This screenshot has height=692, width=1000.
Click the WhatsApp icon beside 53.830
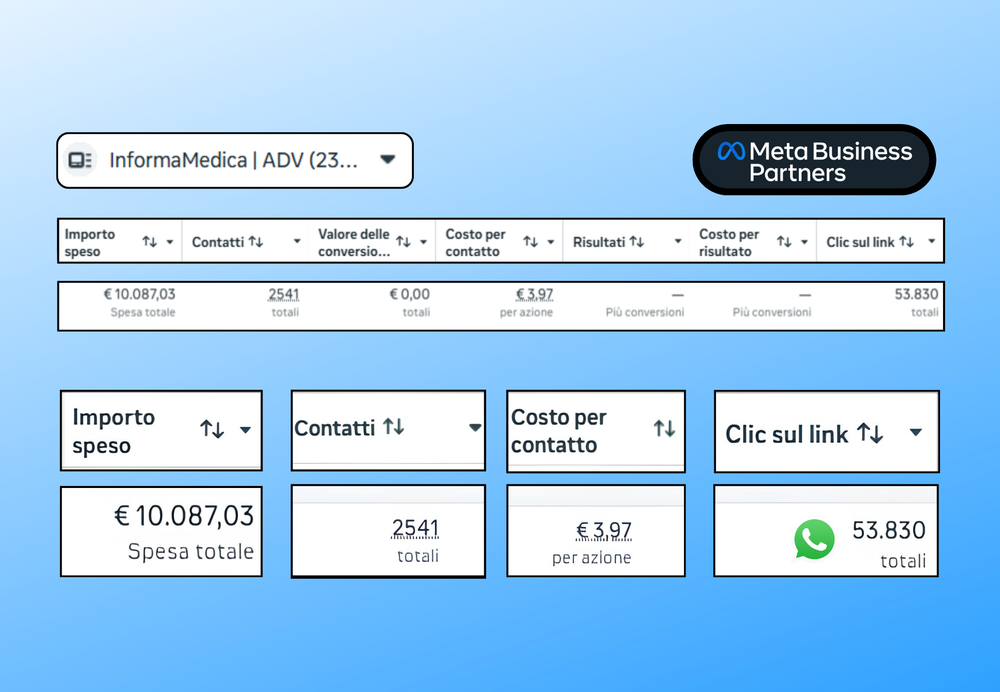(814, 540)
